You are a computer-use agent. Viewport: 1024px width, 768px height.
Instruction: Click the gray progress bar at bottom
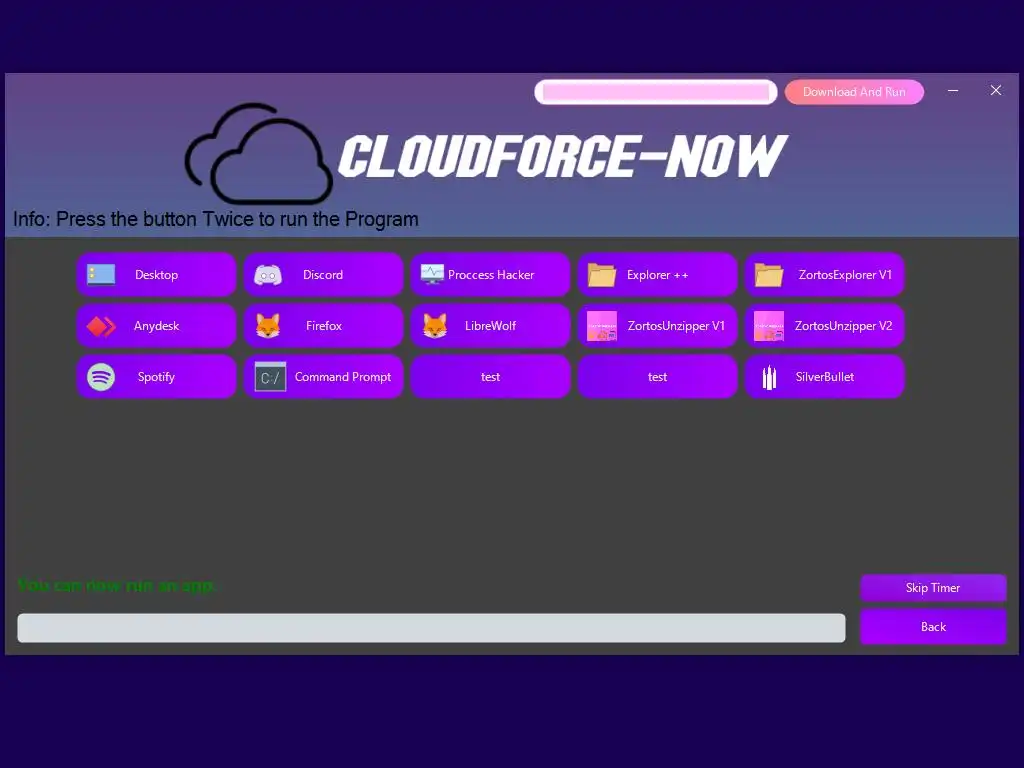tap(431, 628)
